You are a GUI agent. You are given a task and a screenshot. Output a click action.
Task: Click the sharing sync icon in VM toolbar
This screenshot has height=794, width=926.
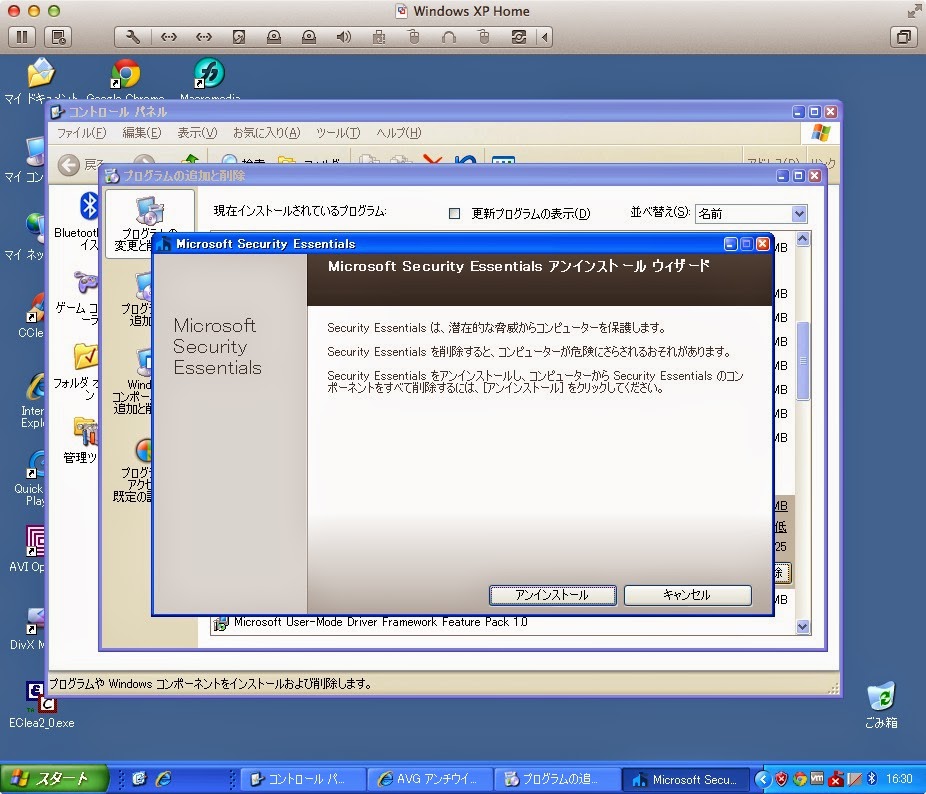click(x=519, y=37)
